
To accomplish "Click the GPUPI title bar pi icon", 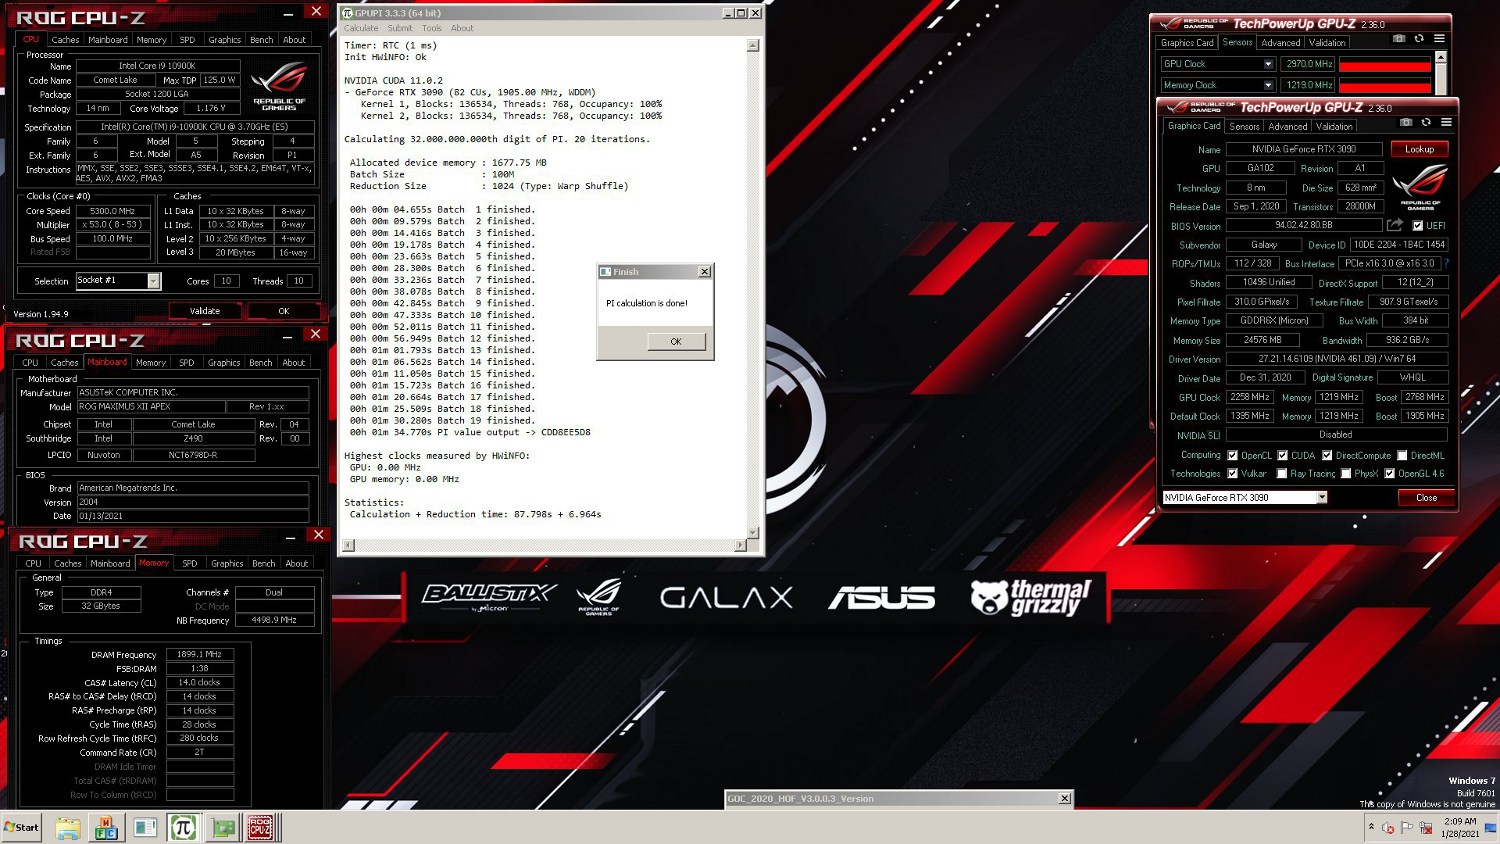I will 347,13.
